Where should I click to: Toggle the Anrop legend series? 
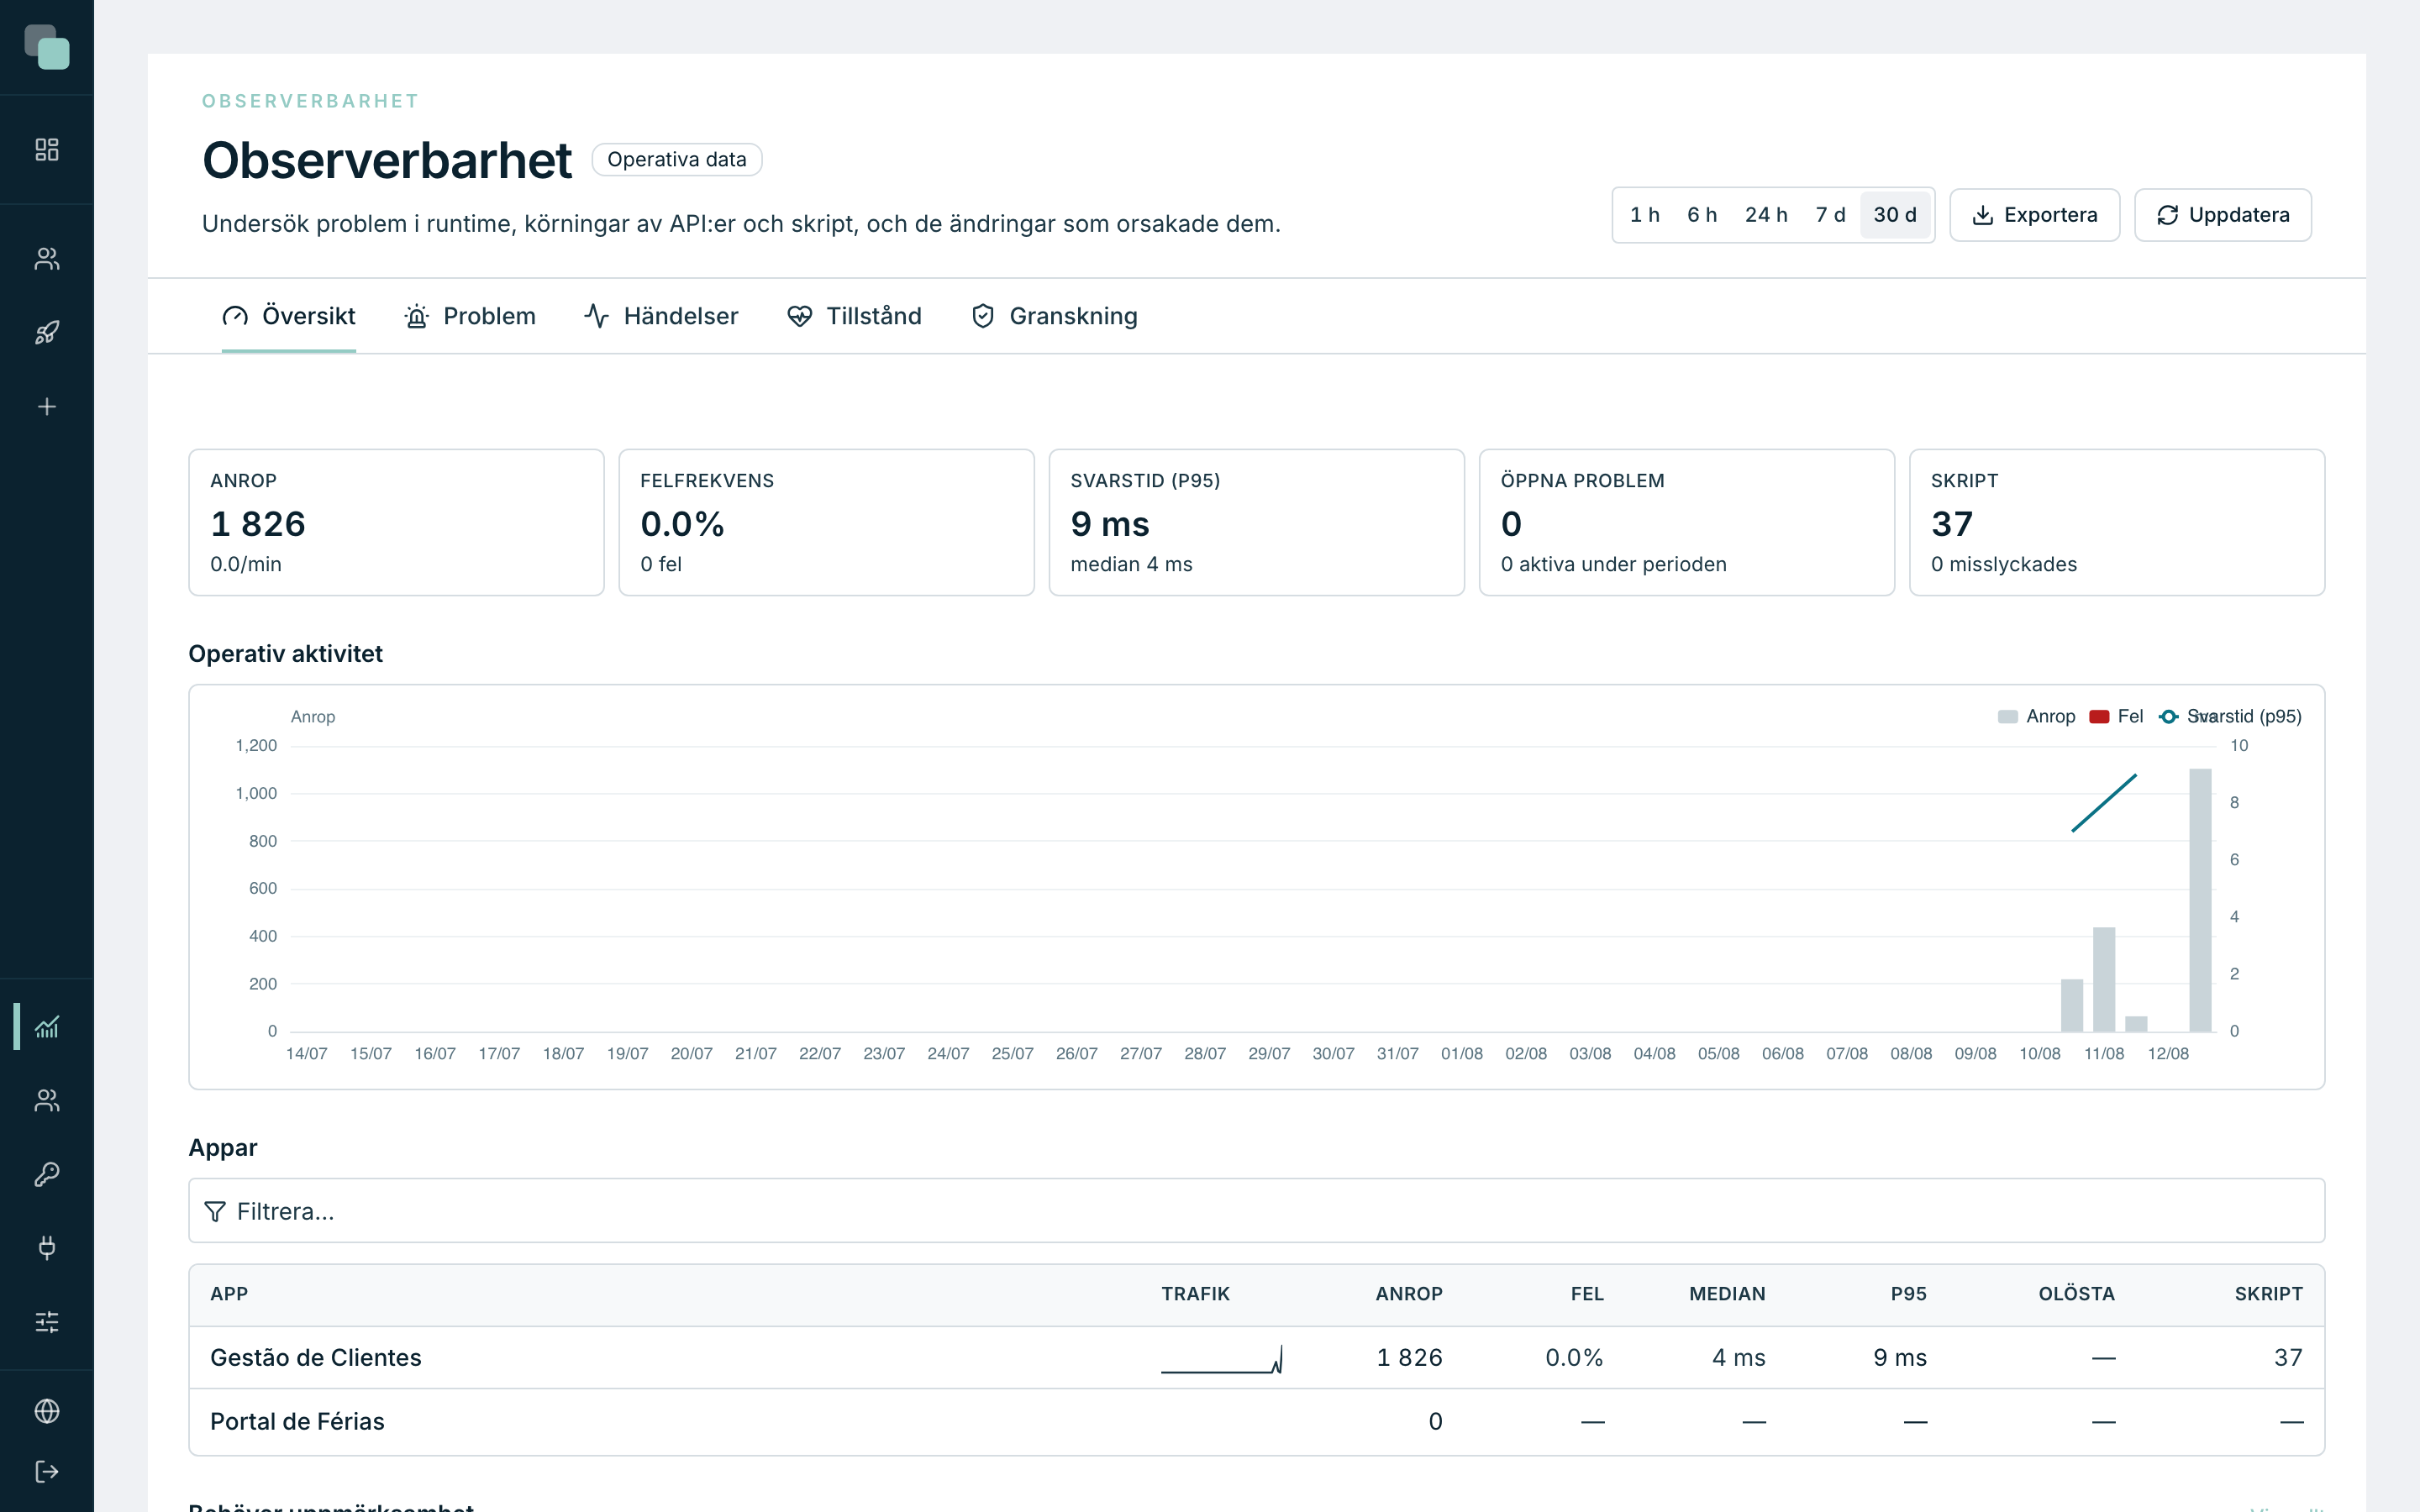2036,716
